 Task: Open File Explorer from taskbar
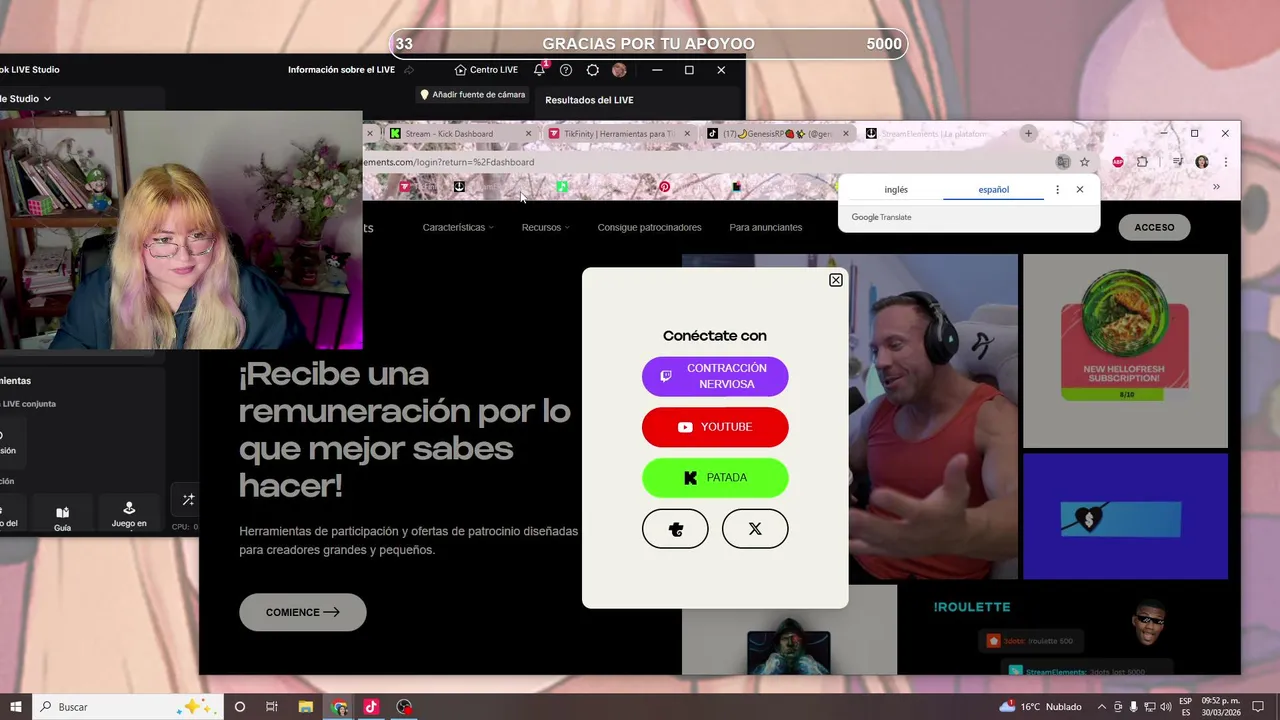click(306, 706)
